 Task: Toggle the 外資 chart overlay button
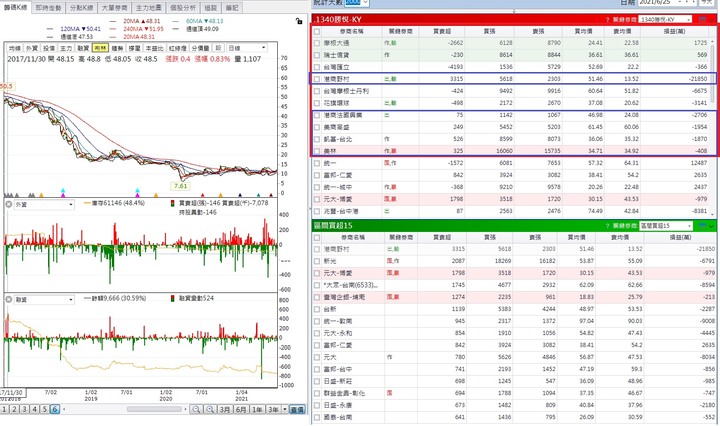(x=32, y=48)
